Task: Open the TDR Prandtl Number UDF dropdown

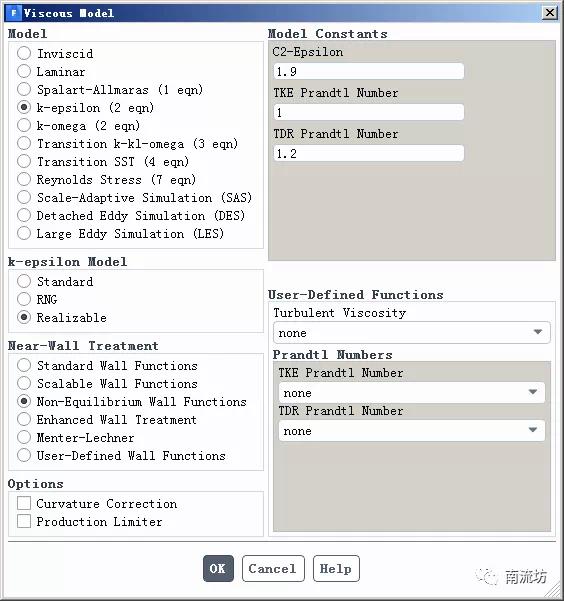Action: click(412, 430)
